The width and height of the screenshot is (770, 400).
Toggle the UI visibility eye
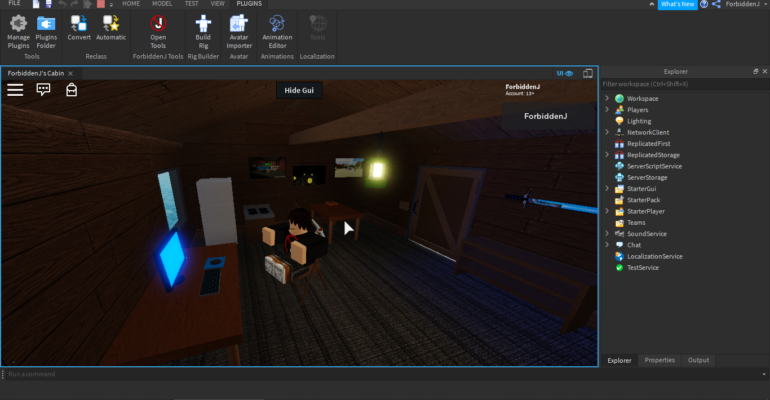[x=565, y=73]
